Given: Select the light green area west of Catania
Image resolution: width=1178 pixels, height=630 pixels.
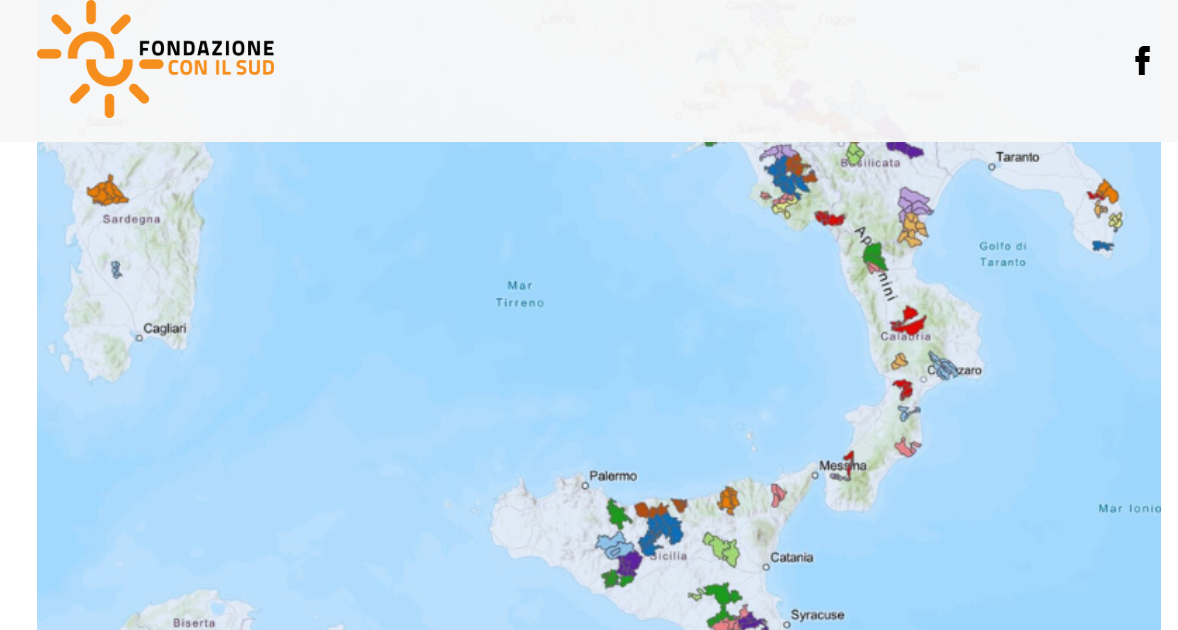Looking at the screenshot, I should (x=720, y=548).
